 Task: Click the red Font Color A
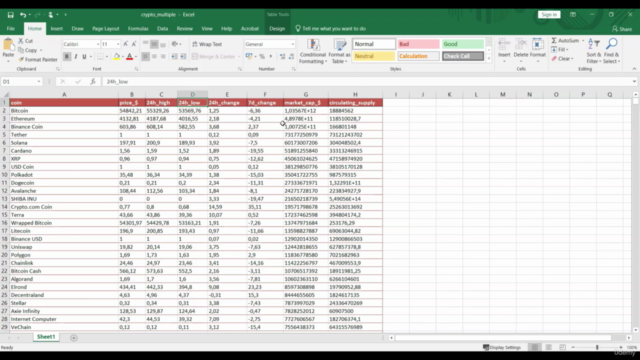(129, 56)
